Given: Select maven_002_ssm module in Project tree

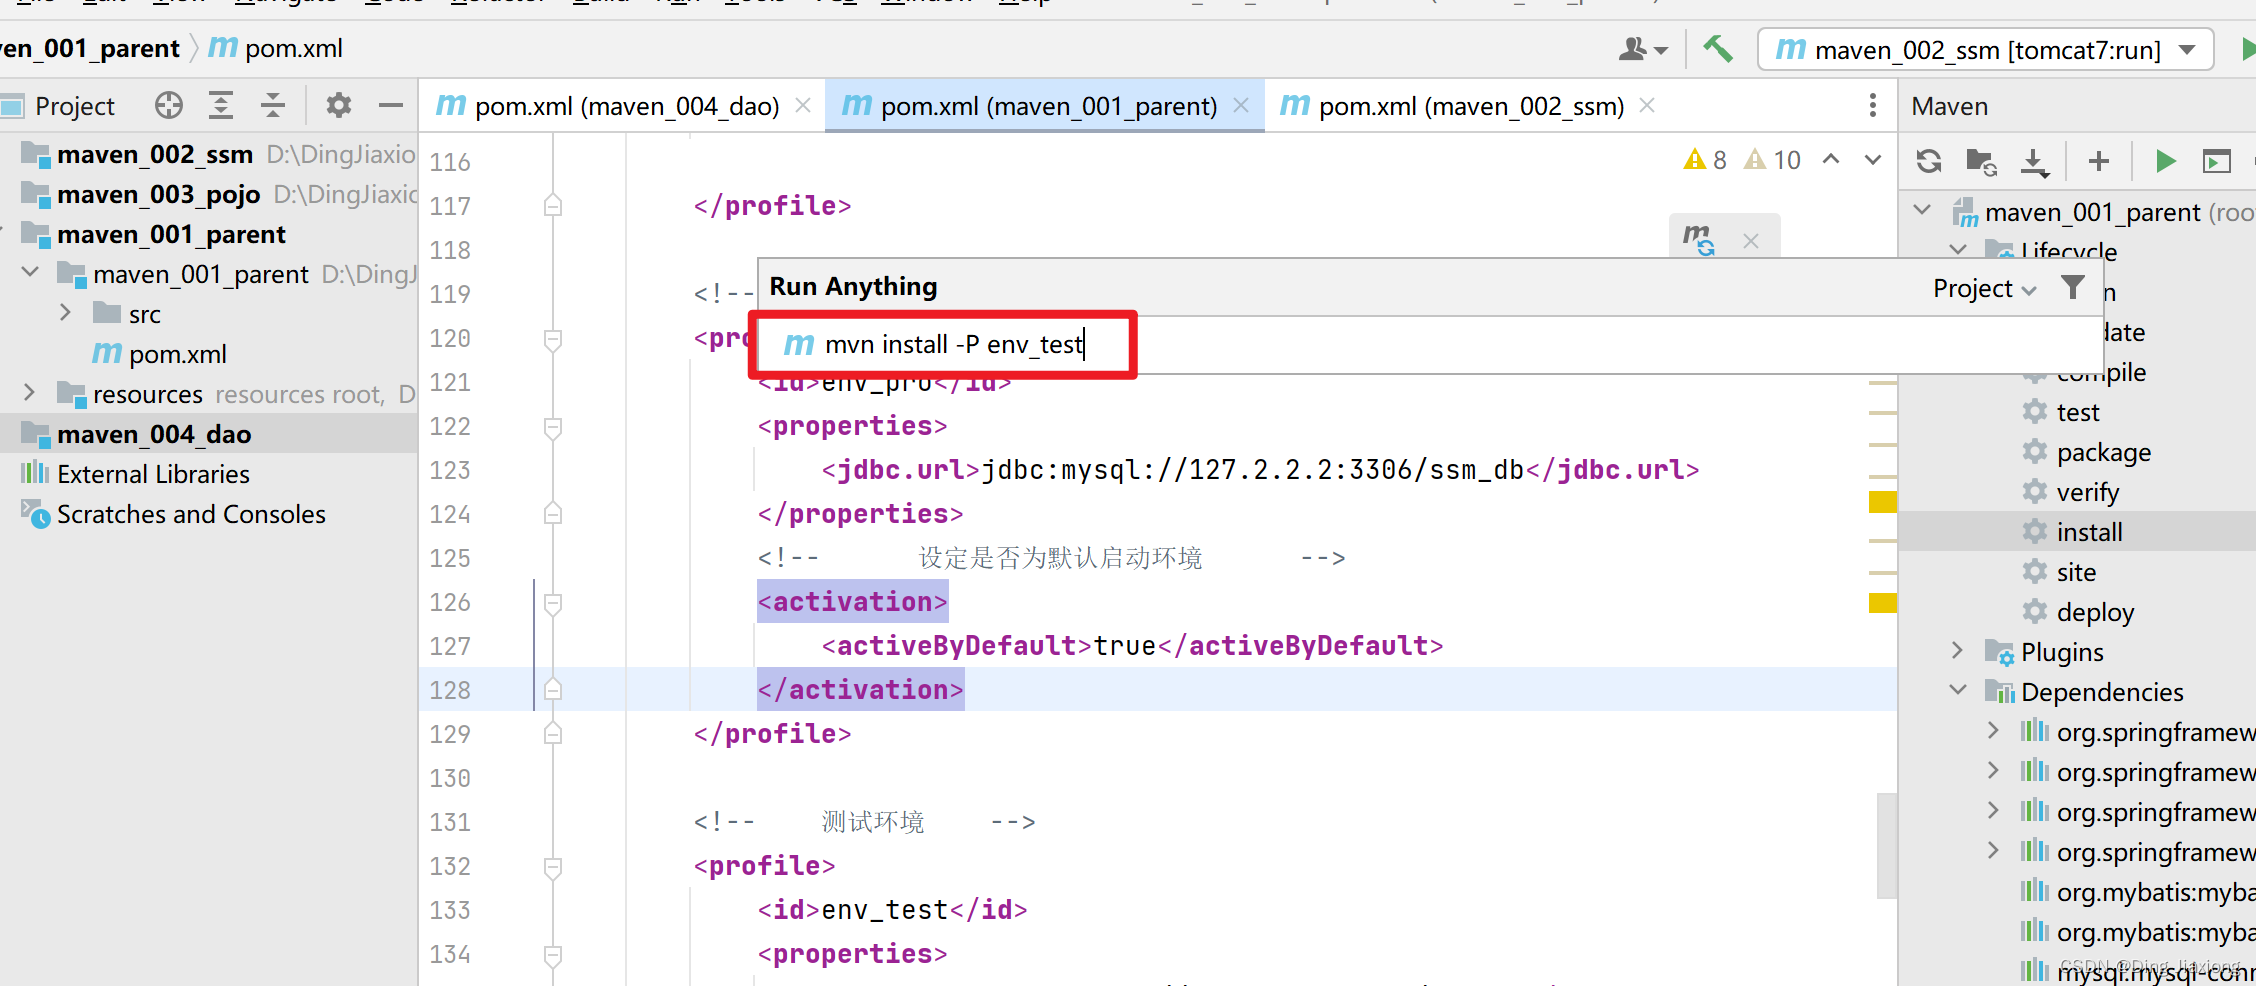Looking at the screenshot, I should tap(154, 154).
